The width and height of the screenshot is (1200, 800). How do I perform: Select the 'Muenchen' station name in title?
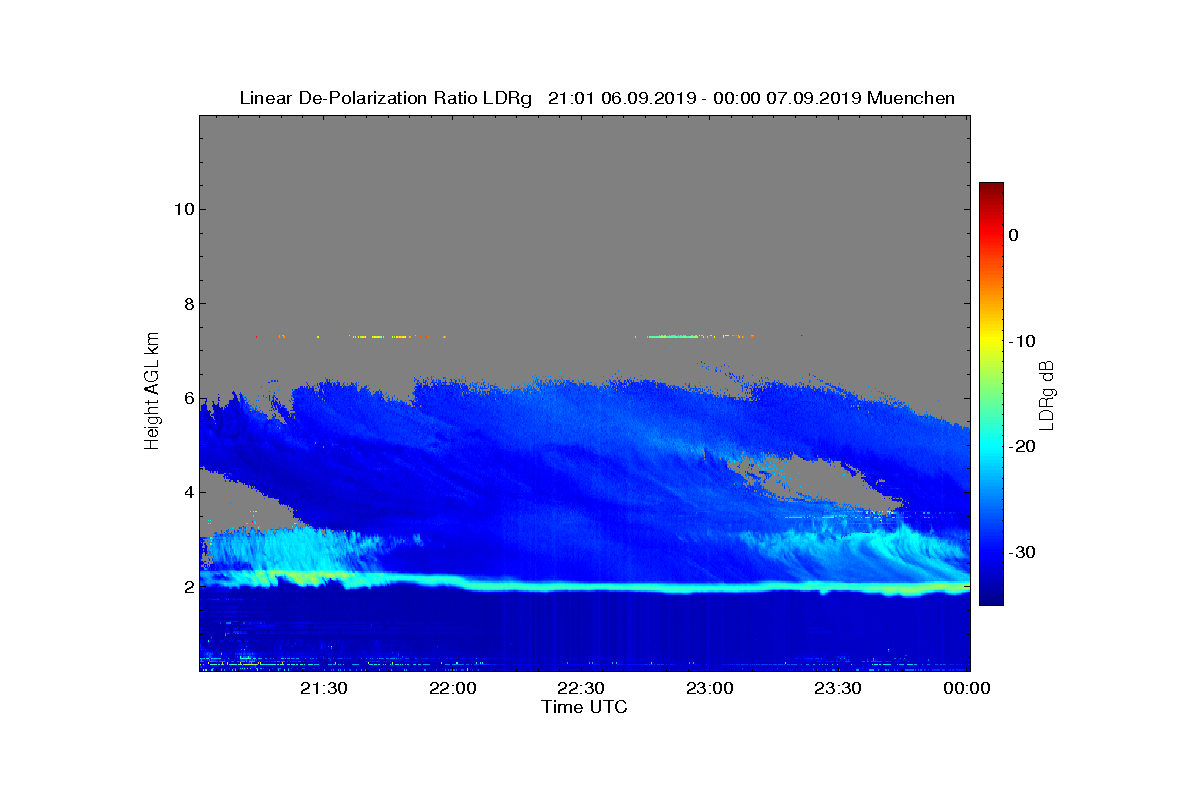coord(911,98)
